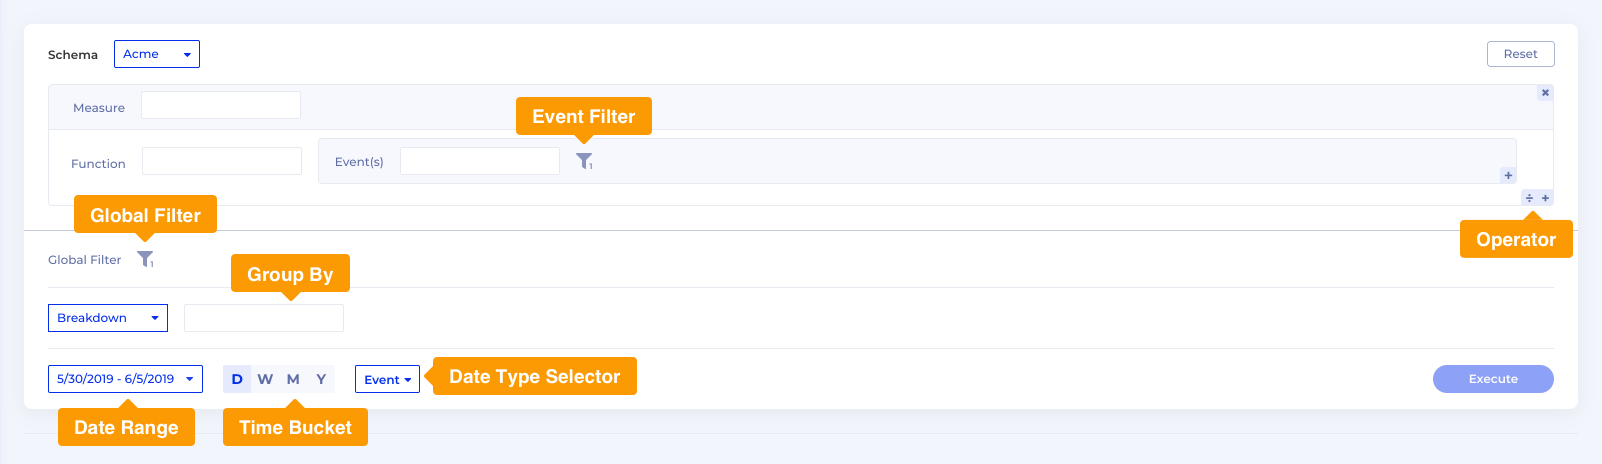Click the Measure input field

221,105
